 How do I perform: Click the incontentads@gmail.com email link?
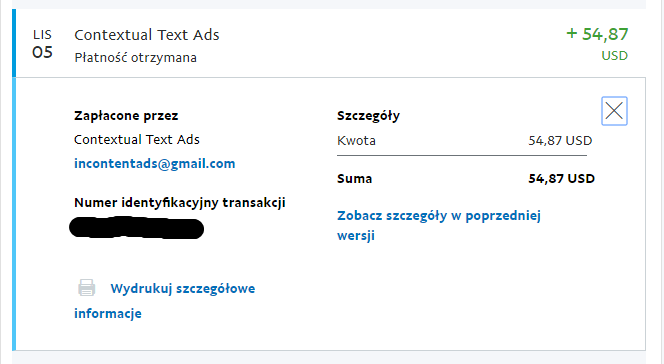point(155,163)
